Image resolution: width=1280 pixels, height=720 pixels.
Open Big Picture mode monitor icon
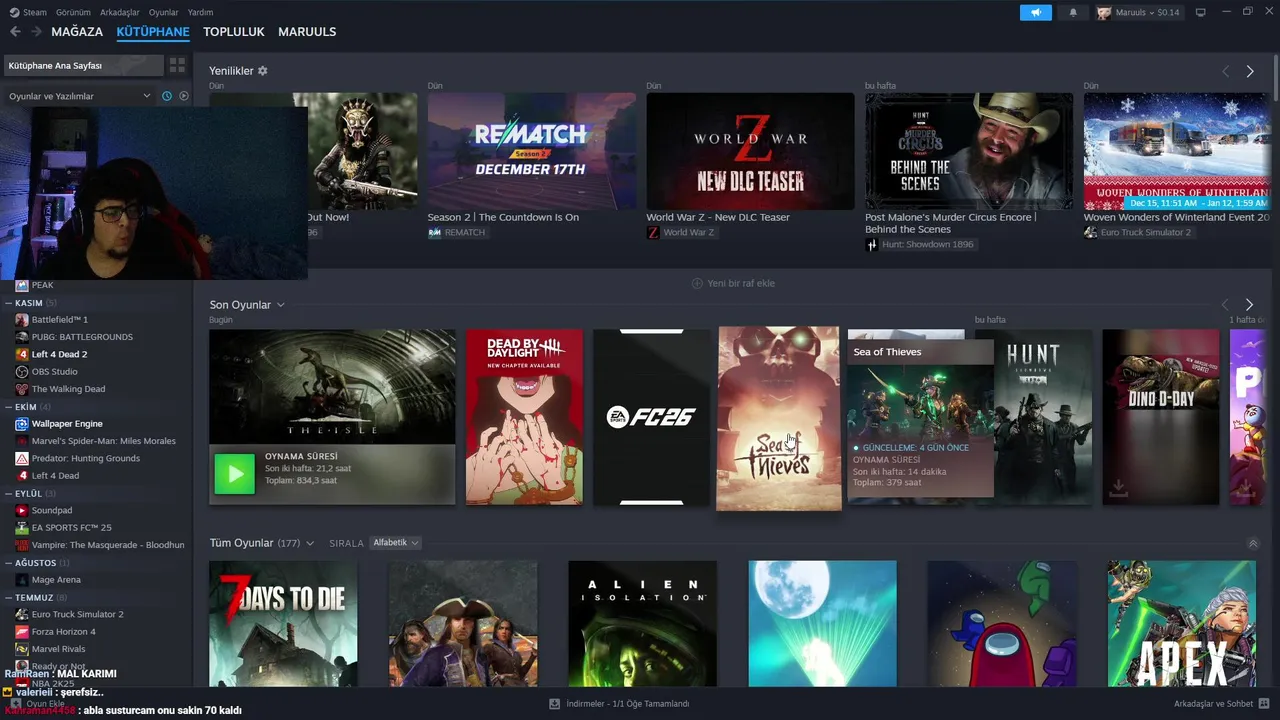click(1201, 12)
